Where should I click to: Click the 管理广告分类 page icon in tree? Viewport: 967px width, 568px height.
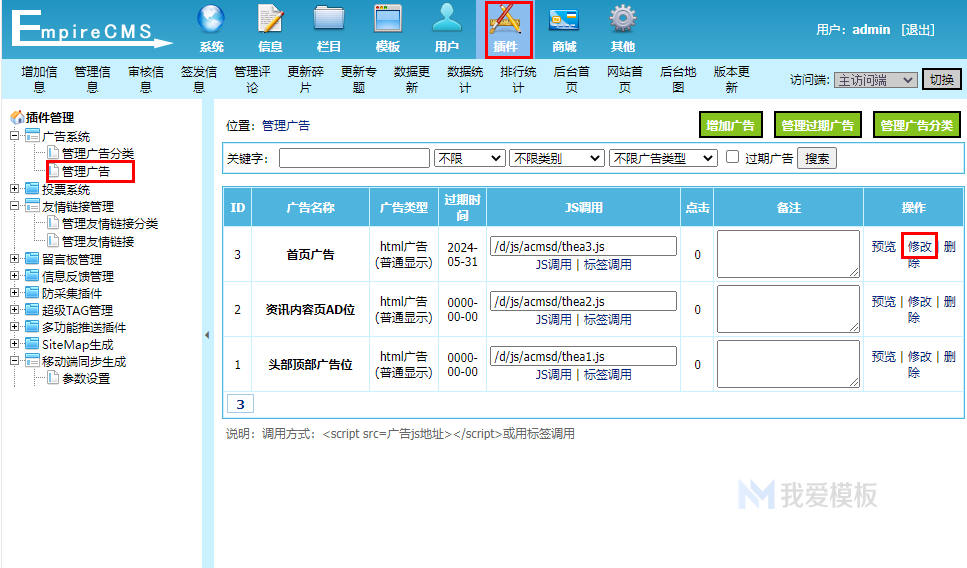pos(53,152)
